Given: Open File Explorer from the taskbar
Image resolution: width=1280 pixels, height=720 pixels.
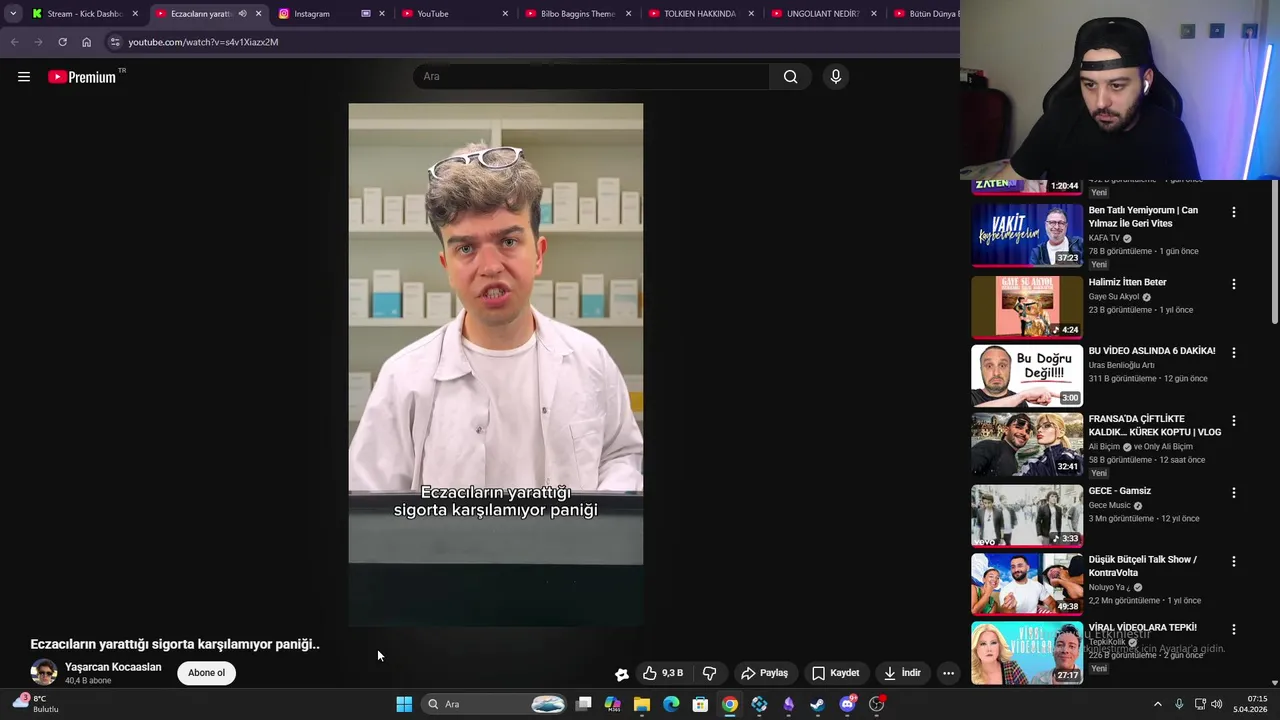Looking at the screenshot, I should point(642,704).
